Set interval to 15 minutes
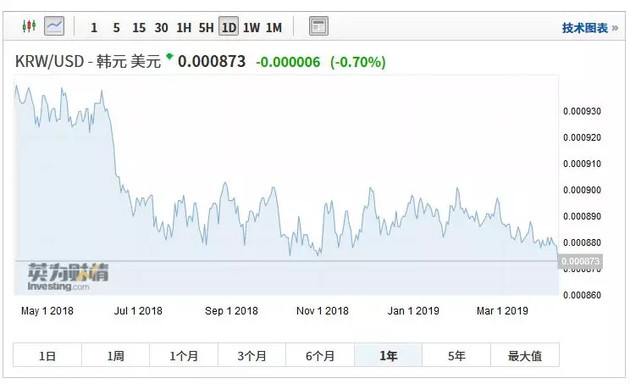 click(139, 27)
